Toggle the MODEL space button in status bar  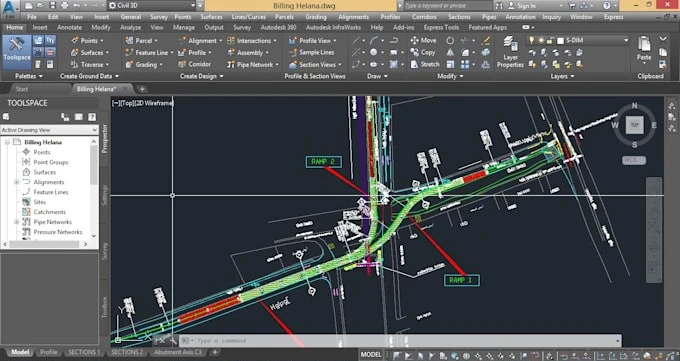pos(371,354)
